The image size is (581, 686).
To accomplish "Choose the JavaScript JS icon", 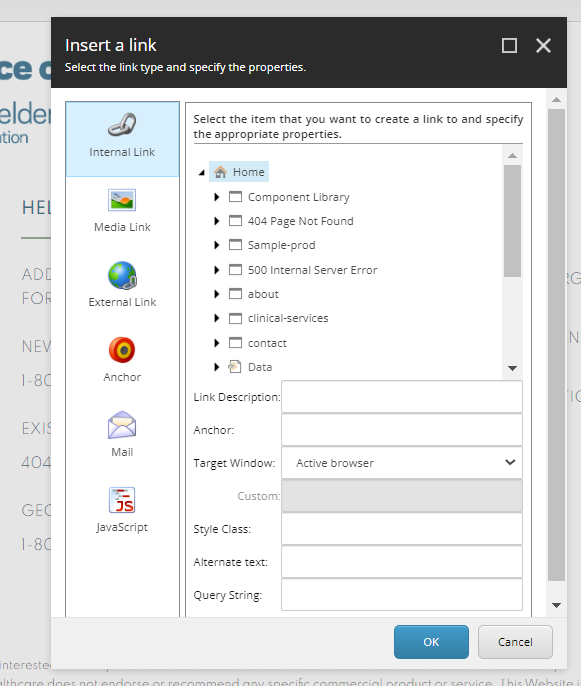I will (x=122, y=500).
